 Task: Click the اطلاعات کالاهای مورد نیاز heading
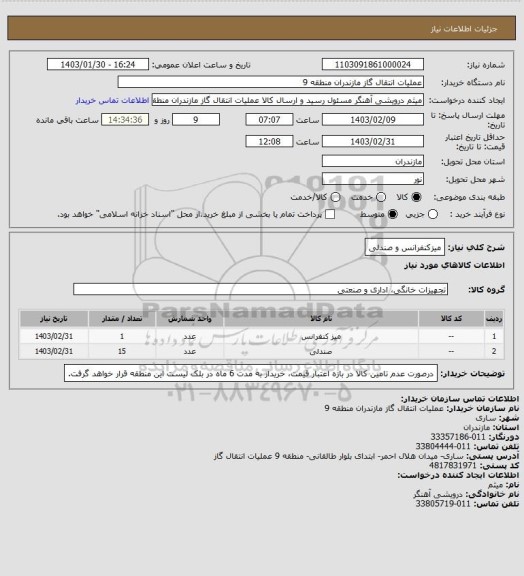click(454, 265)
